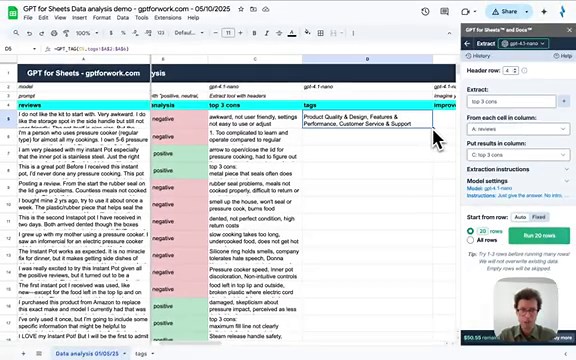Redo the last action

(42, 33)
